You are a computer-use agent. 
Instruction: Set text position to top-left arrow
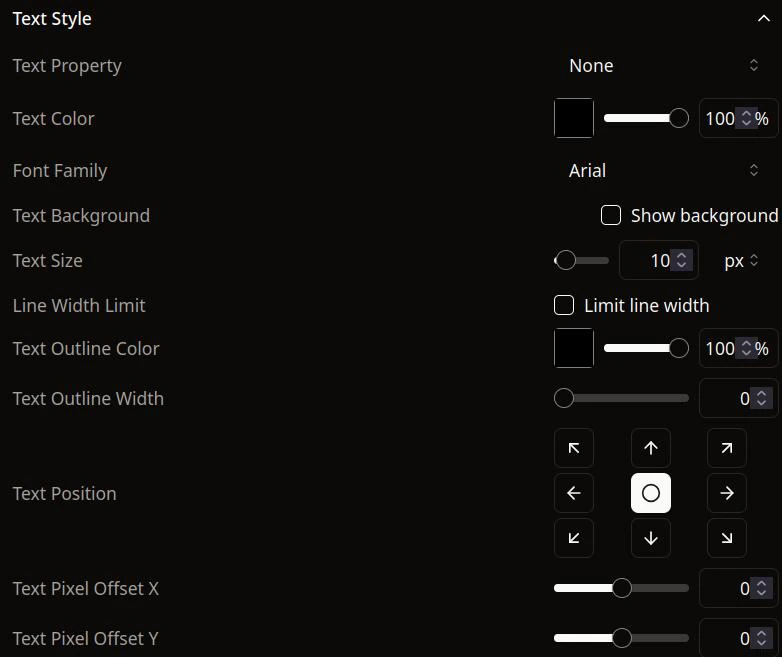coord(574,448)
